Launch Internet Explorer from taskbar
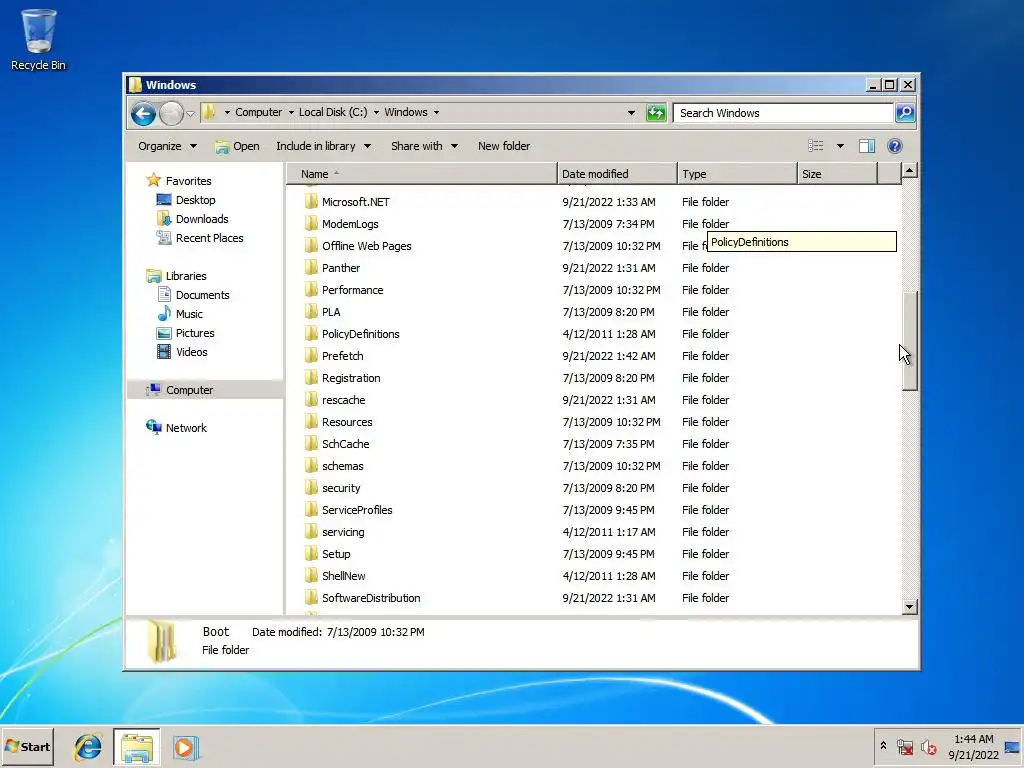The image size is (1024, 768). coord(88,747)
